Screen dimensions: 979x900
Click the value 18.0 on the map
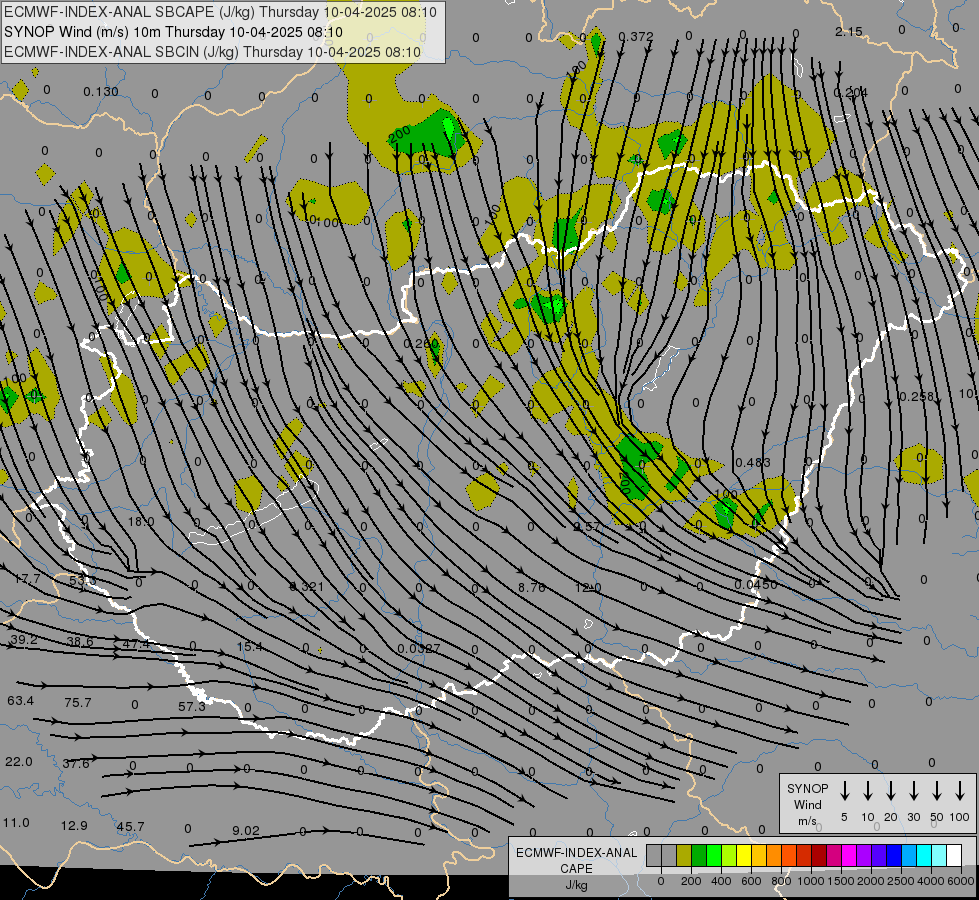coord(141,522)
